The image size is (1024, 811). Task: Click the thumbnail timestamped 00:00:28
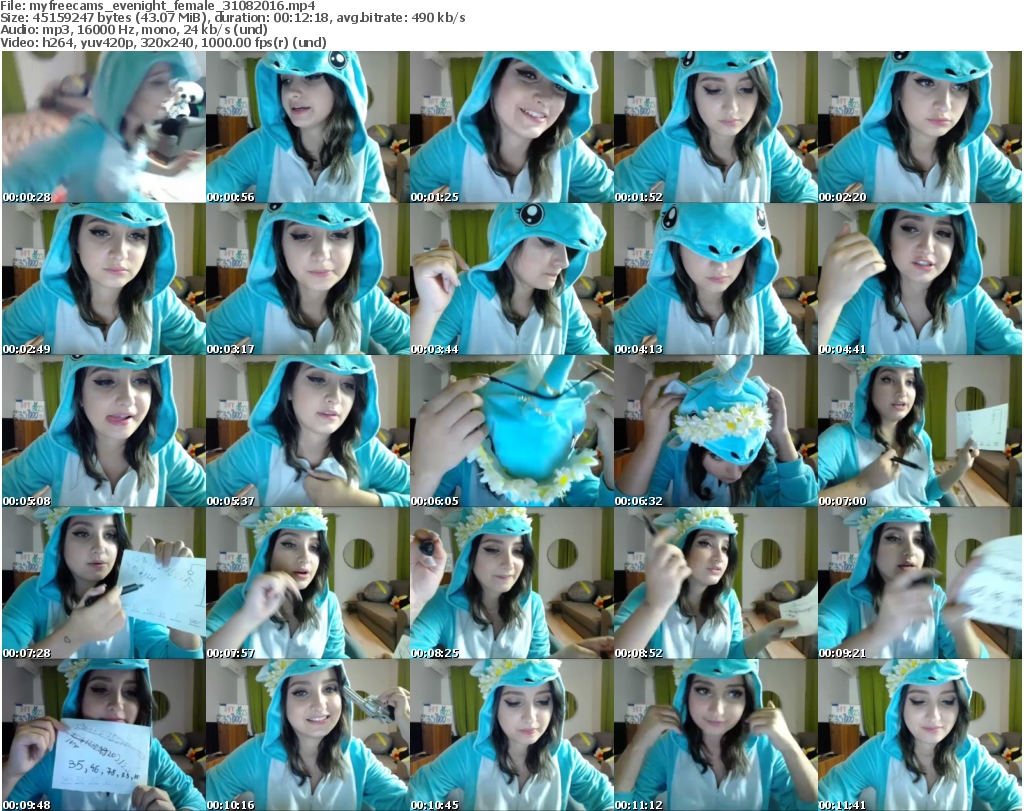click(104, 127)
